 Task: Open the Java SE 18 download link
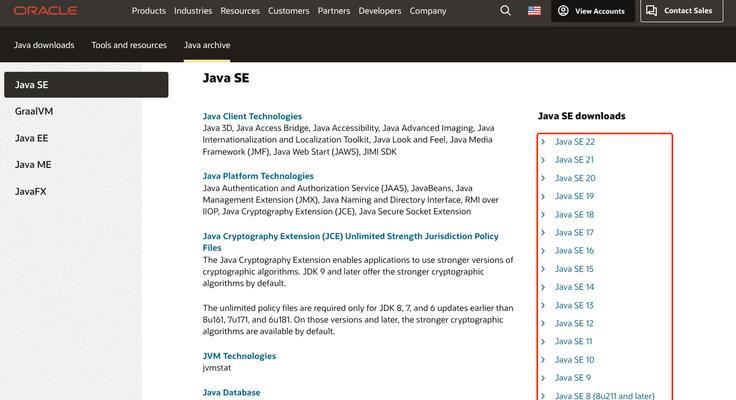574,215
